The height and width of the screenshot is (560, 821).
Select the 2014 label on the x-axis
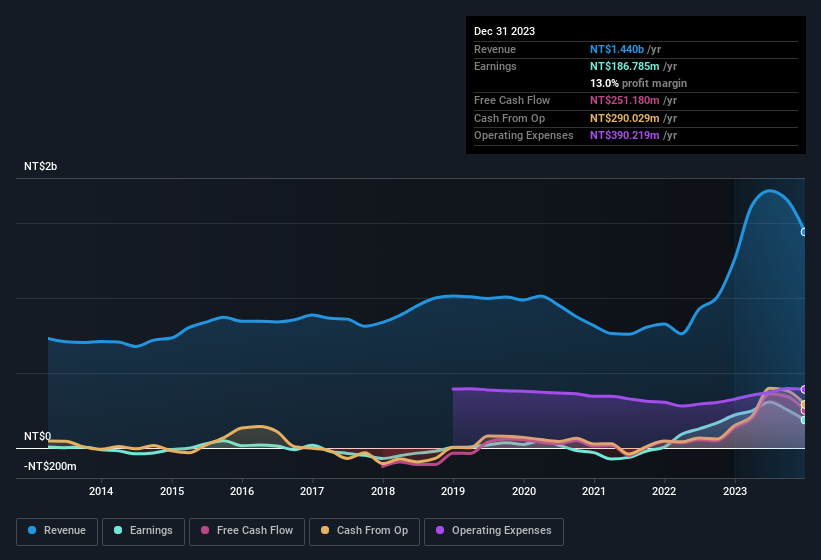(x=100, y=491)
